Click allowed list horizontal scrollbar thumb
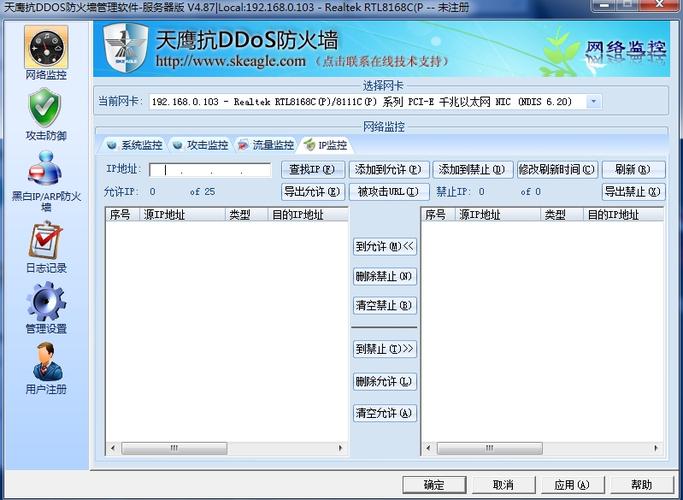683x500 pixels. (174, 448)
